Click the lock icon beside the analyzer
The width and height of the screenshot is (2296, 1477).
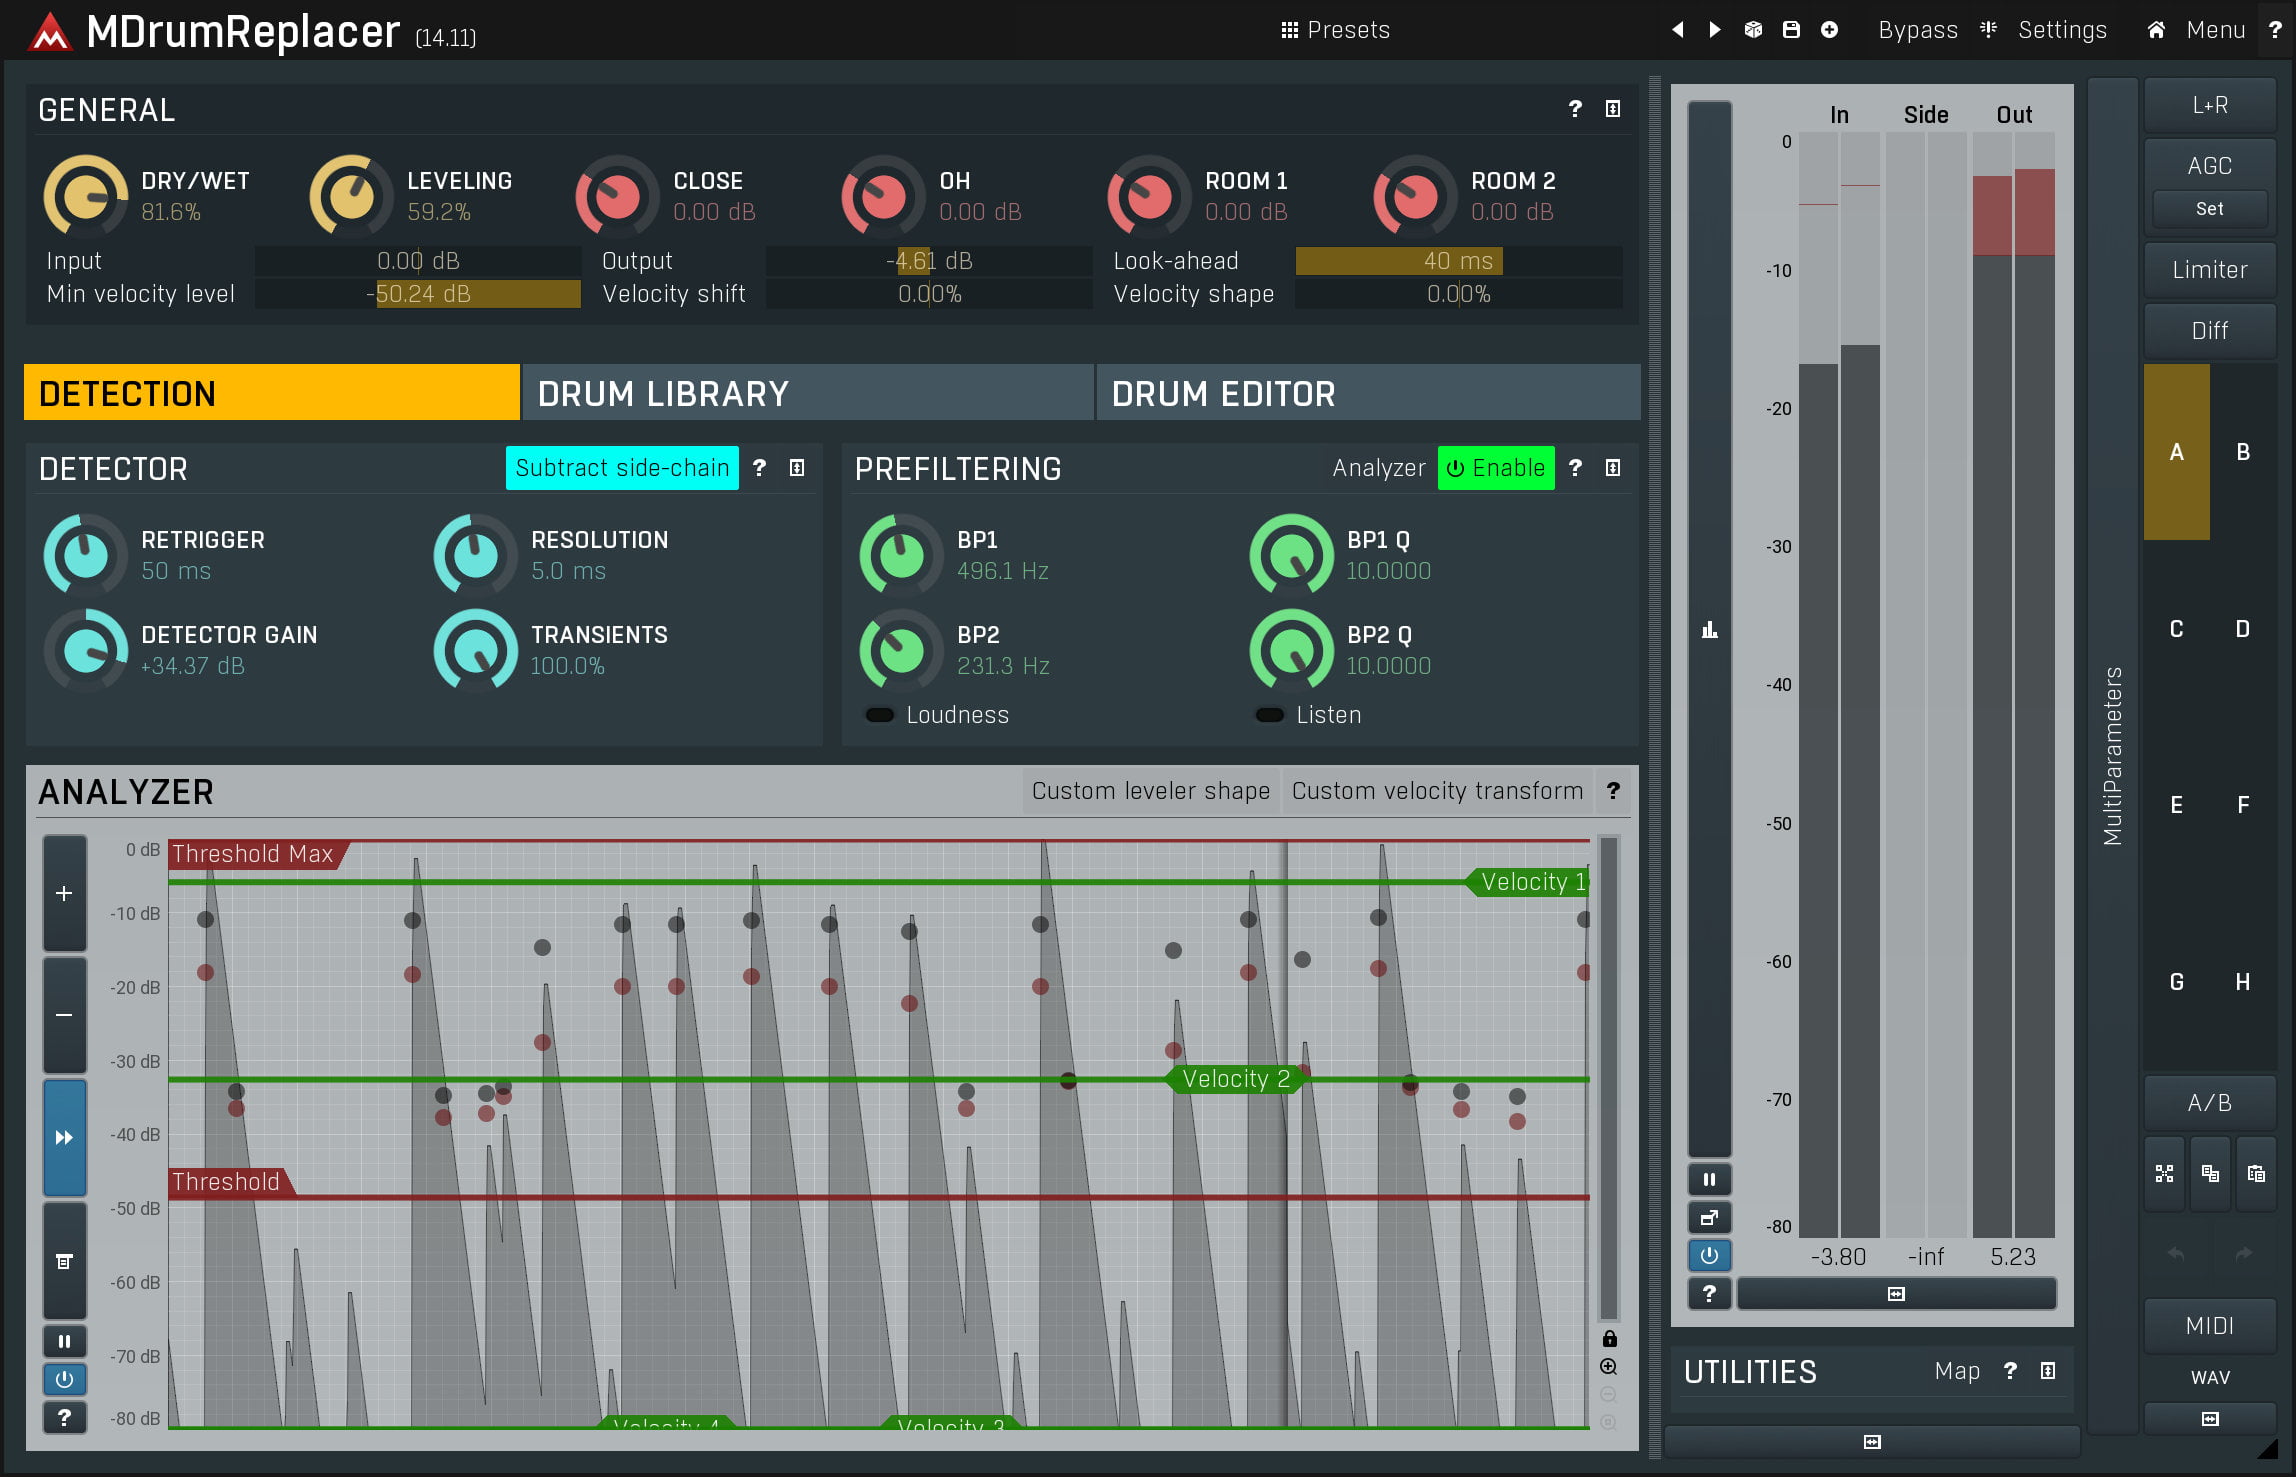point(1609,1339)
